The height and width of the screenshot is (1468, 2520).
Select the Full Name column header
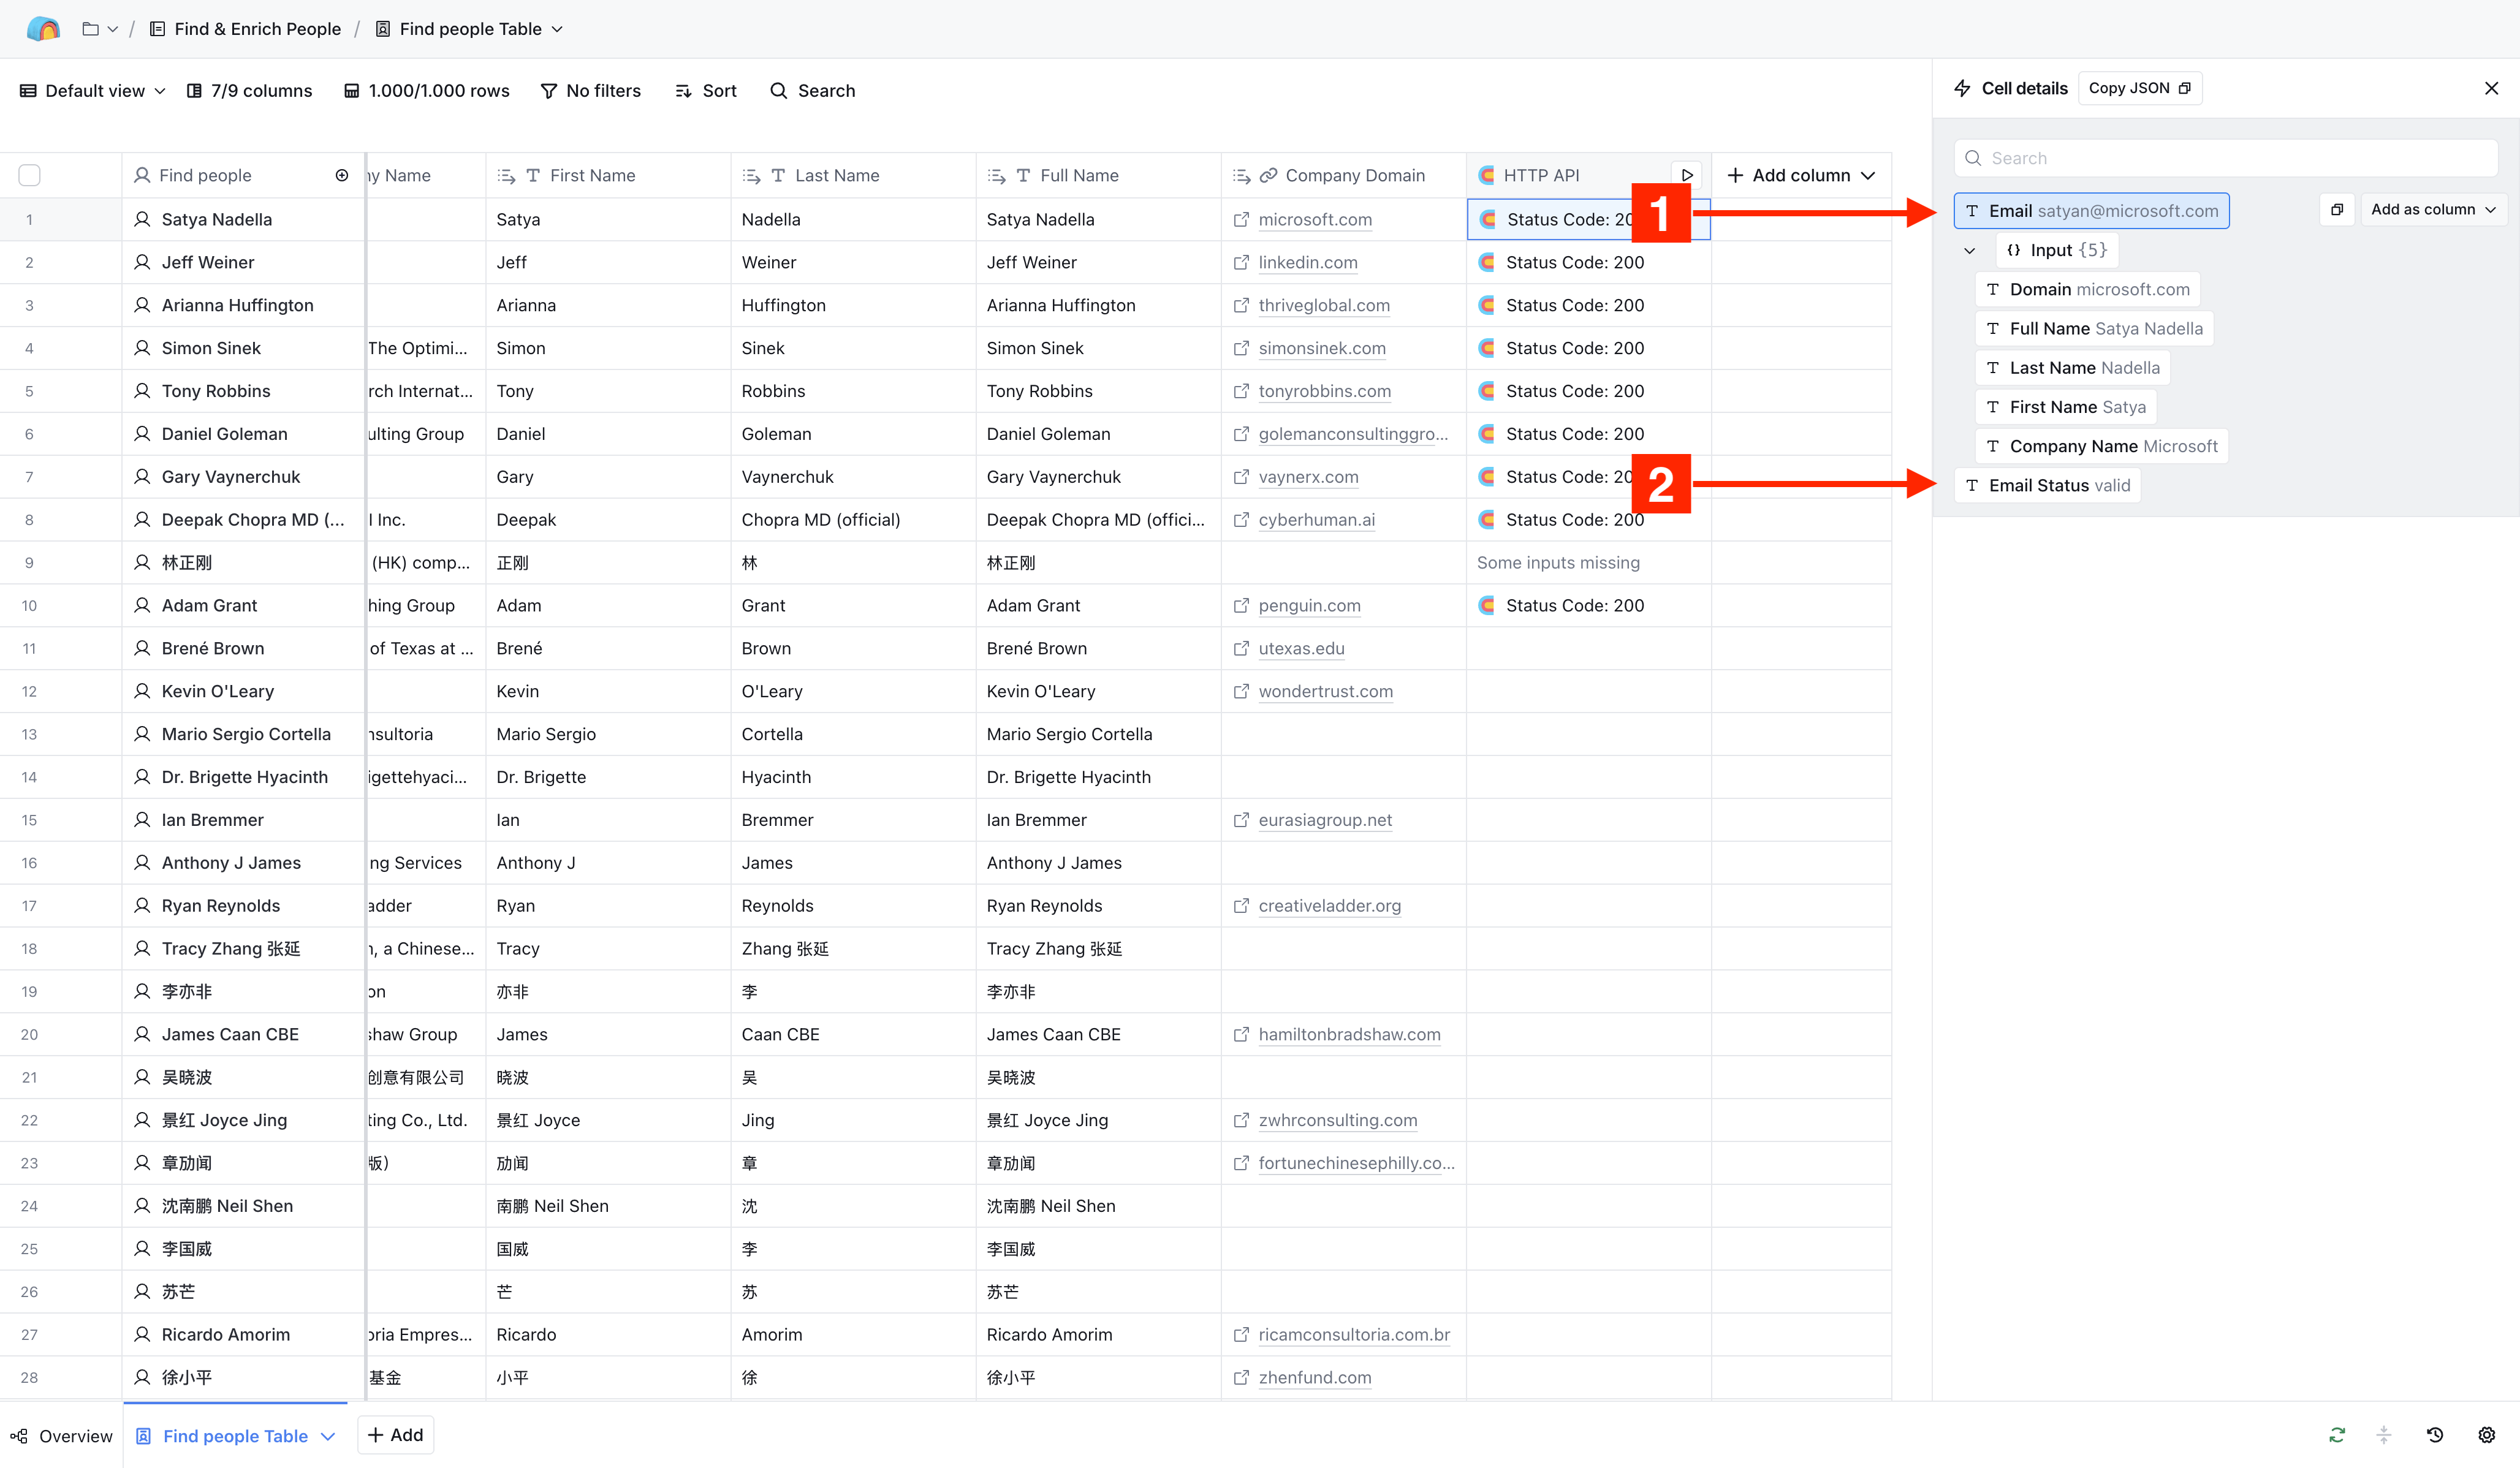(x=1098, y=175)
